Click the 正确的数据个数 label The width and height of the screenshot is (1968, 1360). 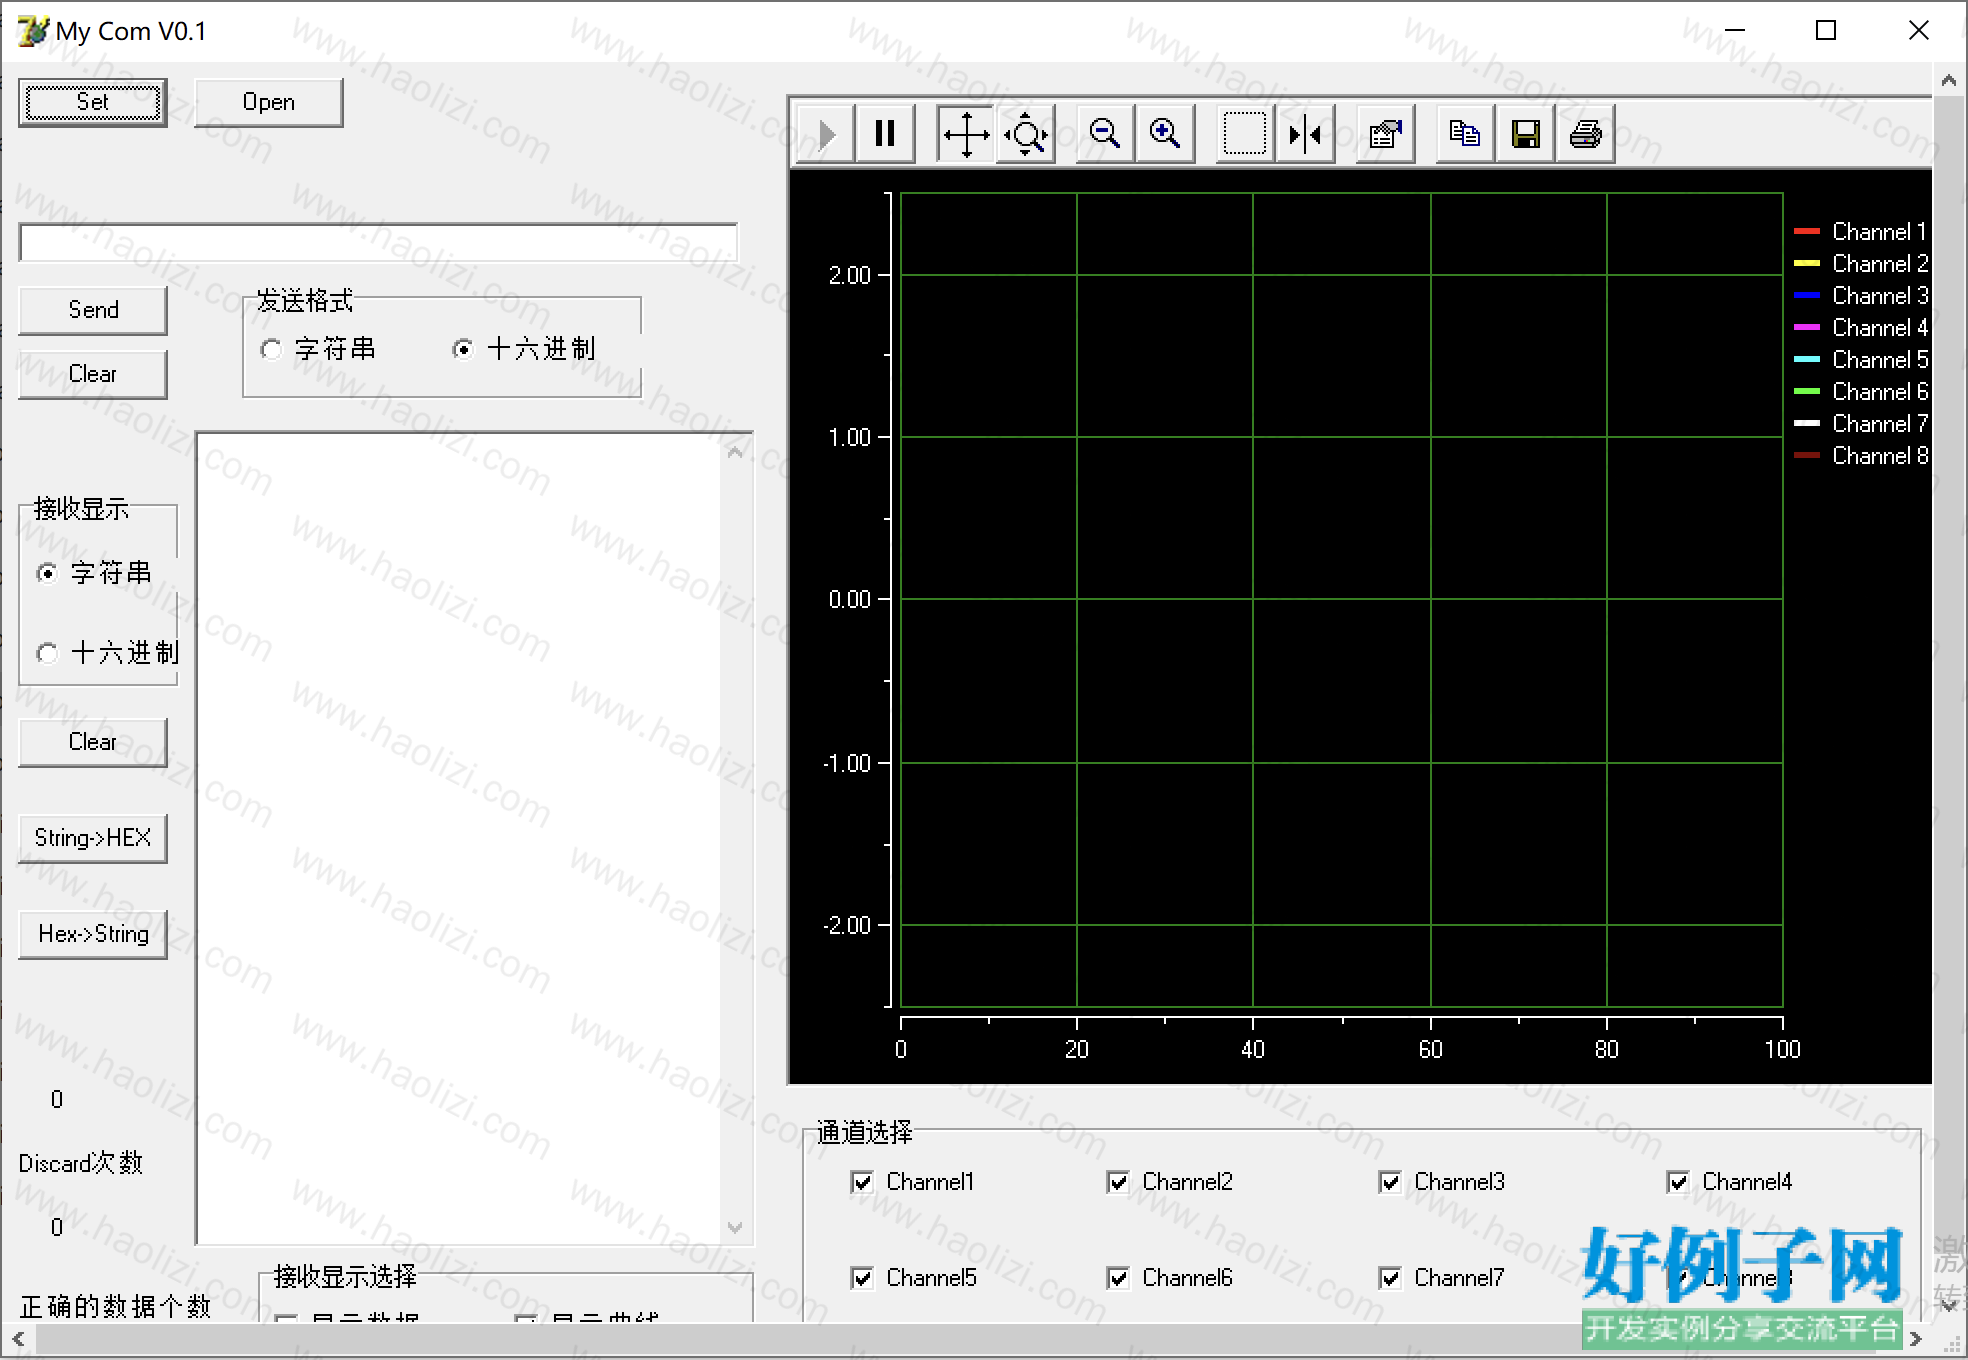(x=115, y=1307)
